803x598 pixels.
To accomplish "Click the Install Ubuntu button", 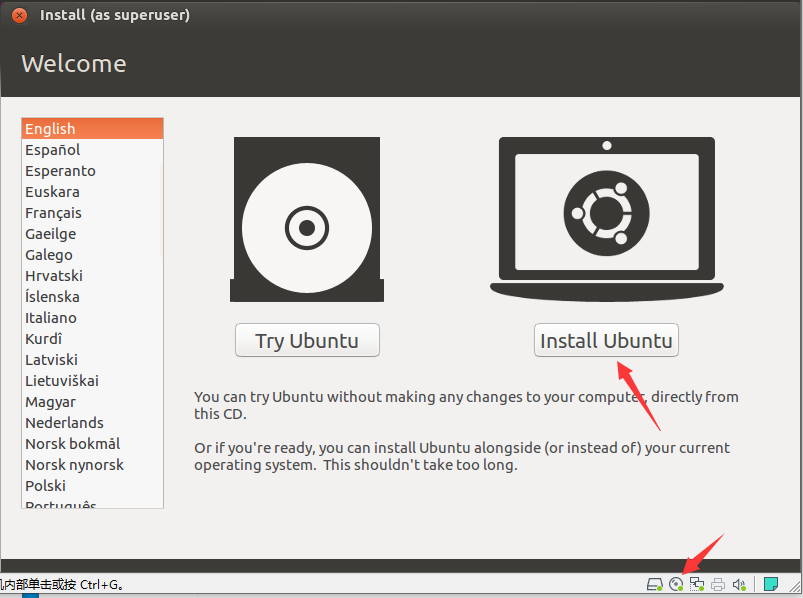I will [606, 340].
